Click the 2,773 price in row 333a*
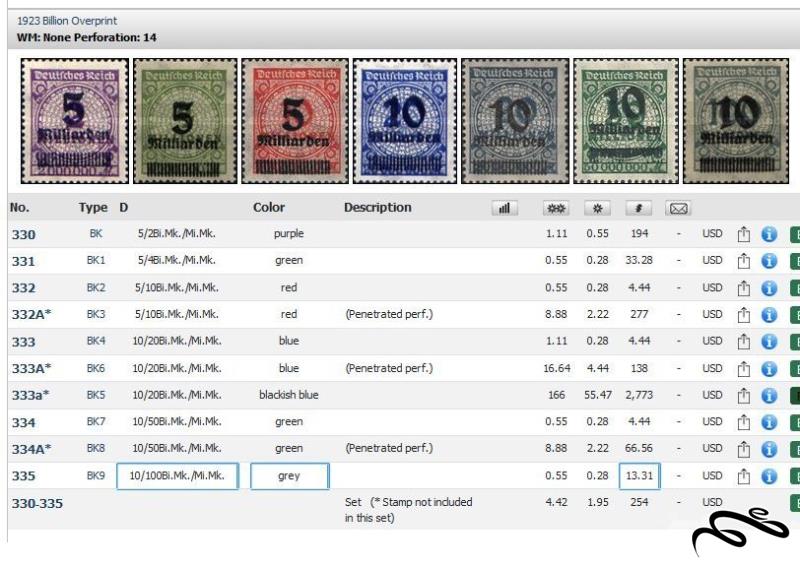Screen dimensions: 800x567 click(x=639, y=395)
